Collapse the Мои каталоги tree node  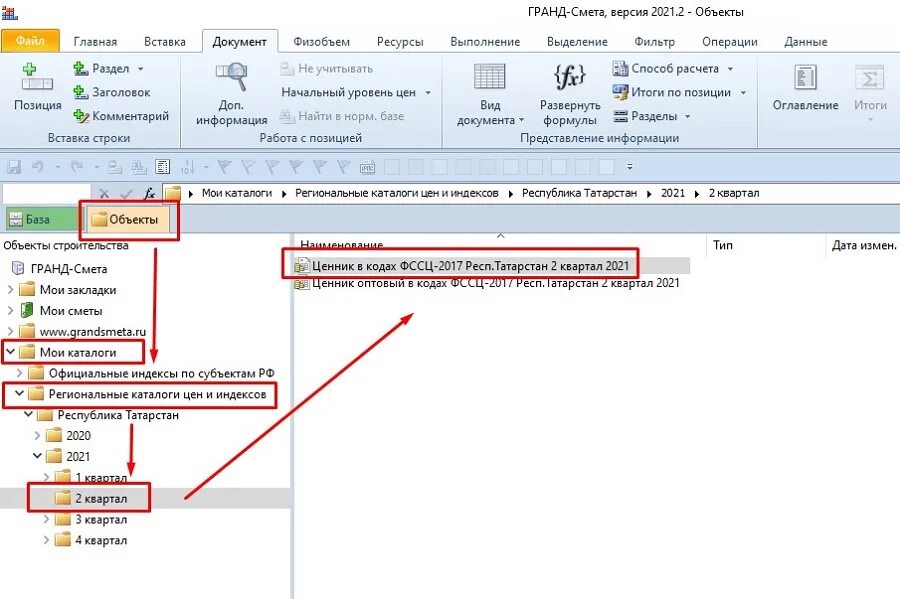[x=10, y=352]
